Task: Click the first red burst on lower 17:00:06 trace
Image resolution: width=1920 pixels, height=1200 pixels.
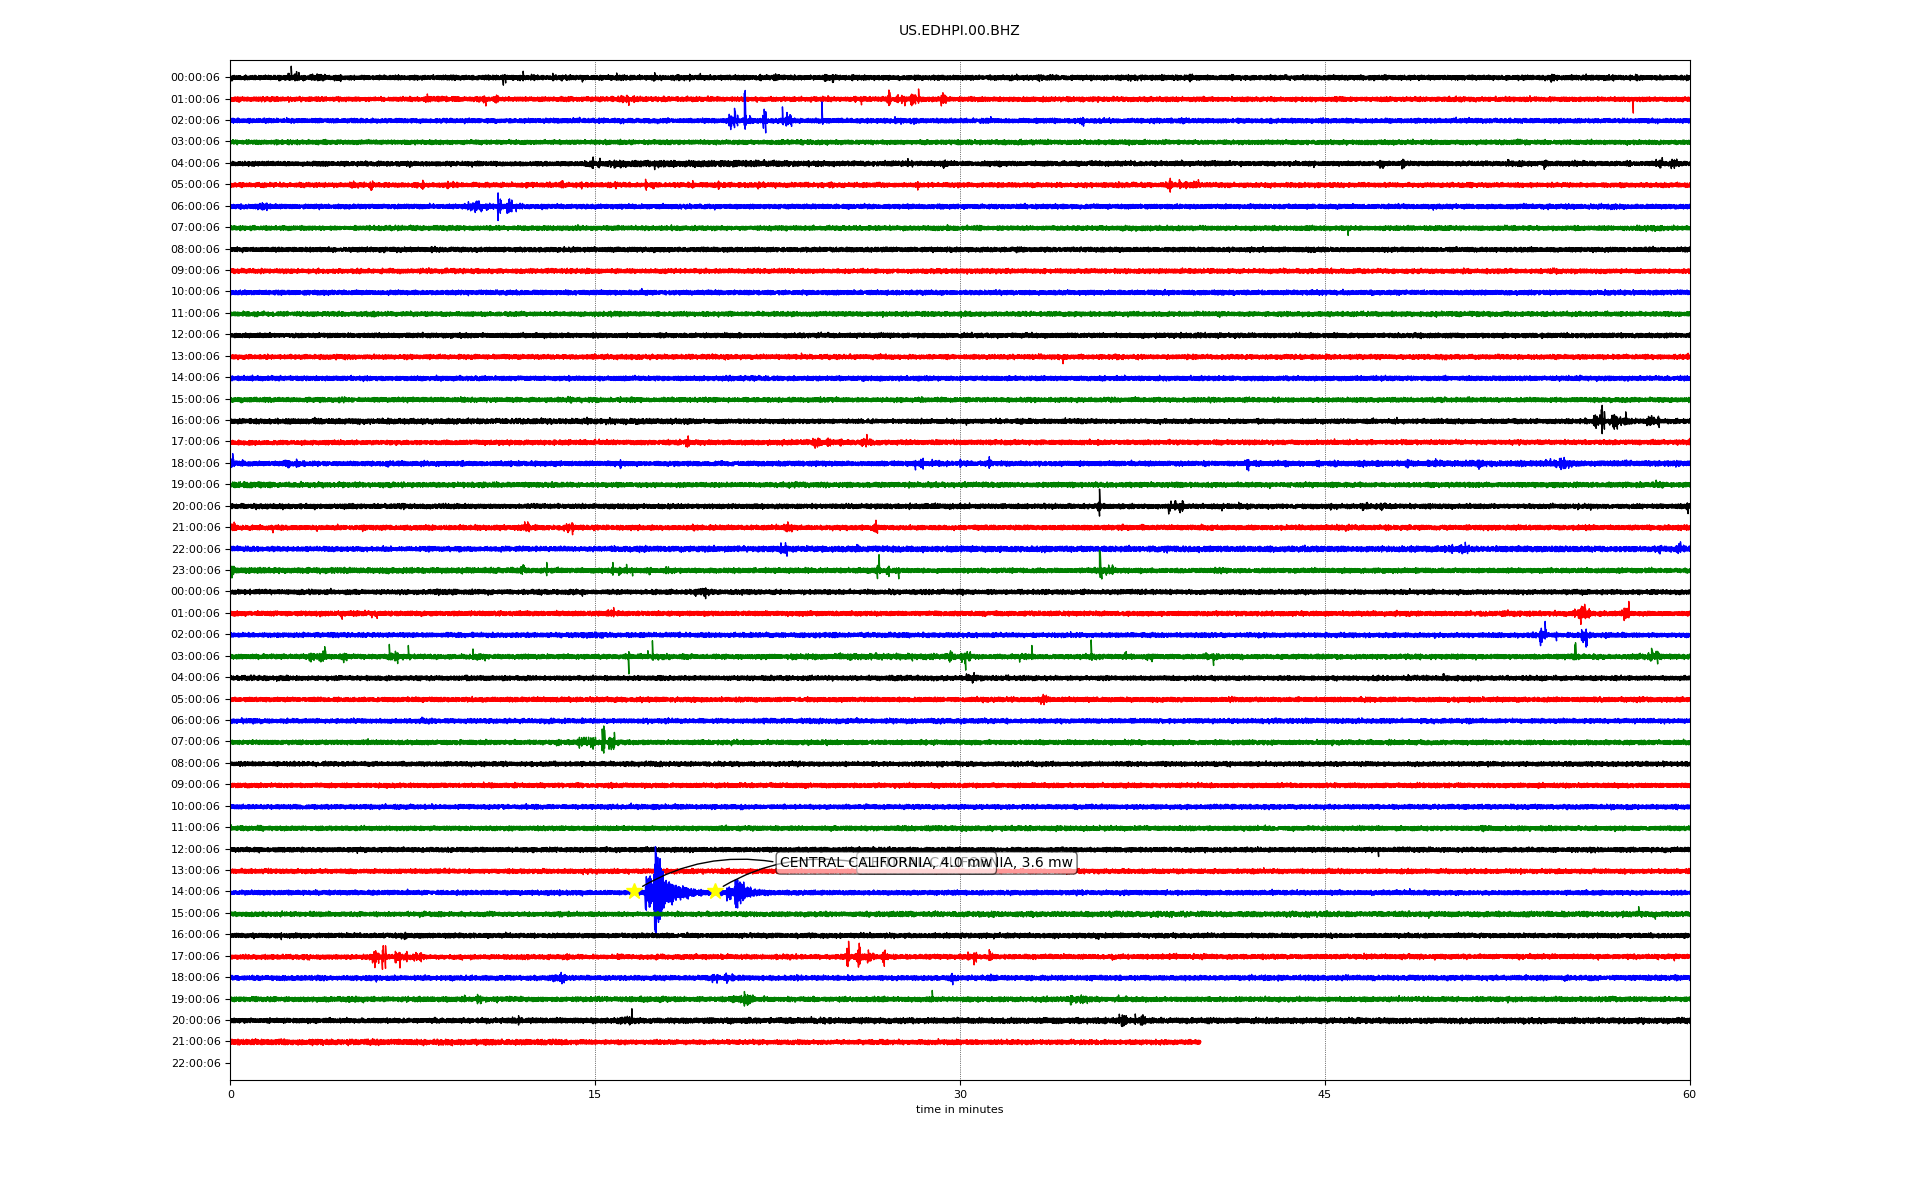Action: click(383, 957)
